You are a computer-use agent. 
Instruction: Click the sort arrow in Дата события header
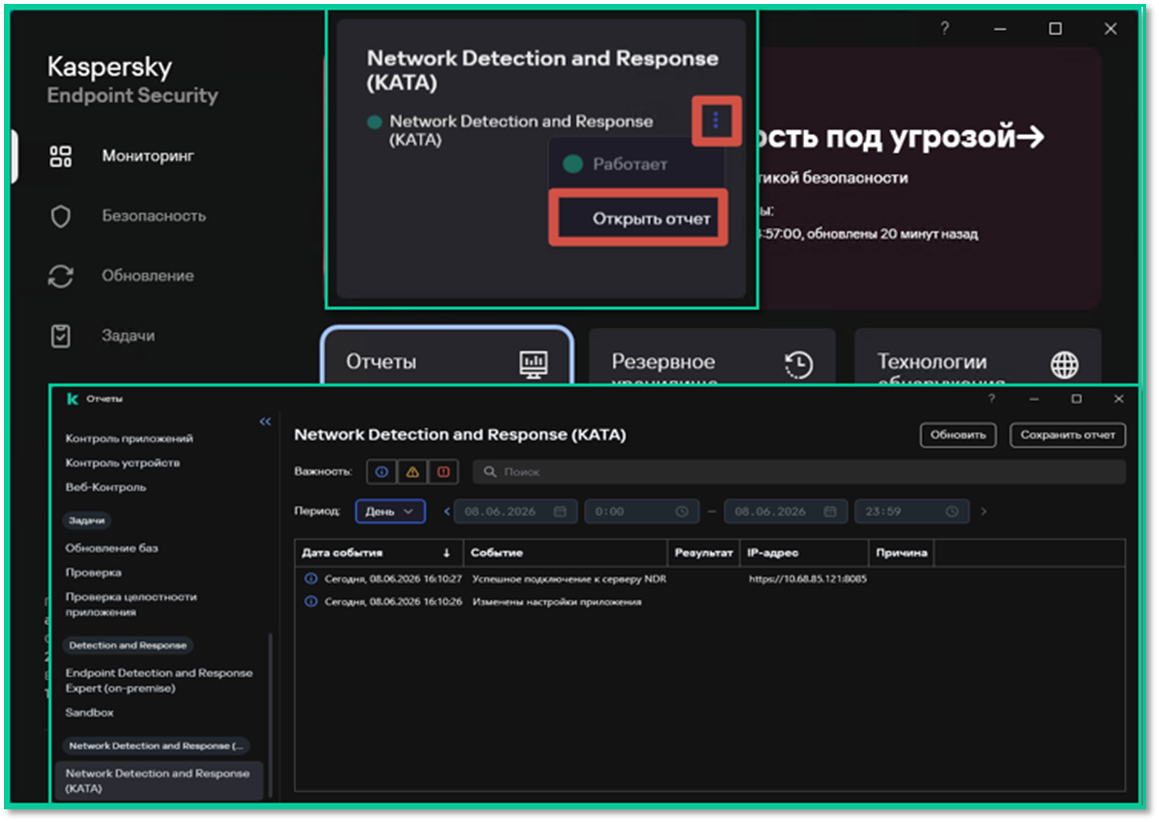click(446, 553)
